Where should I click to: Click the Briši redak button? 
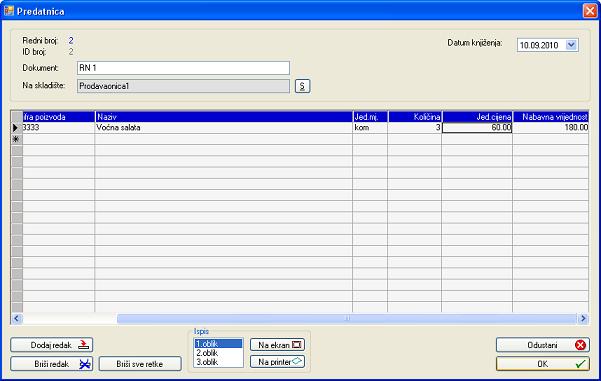click(x=52, y=364)
